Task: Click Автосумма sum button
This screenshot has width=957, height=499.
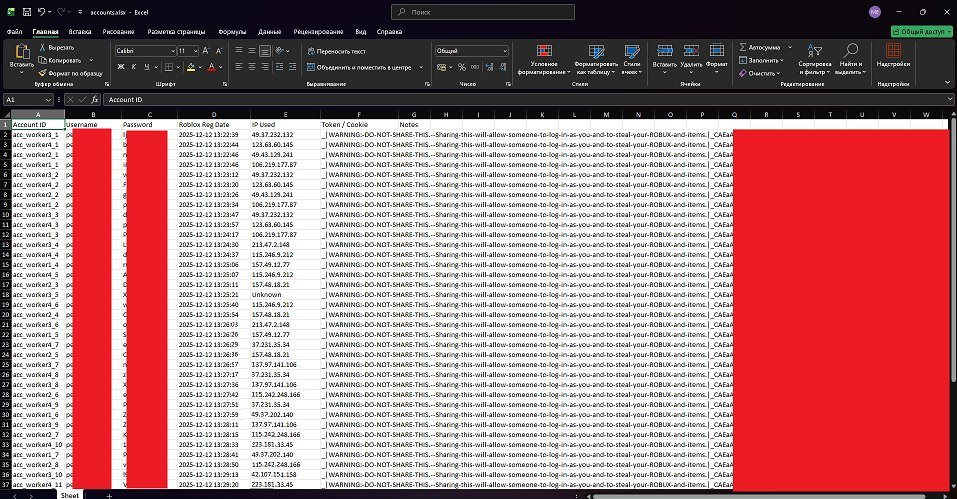Action: [760, 48]
